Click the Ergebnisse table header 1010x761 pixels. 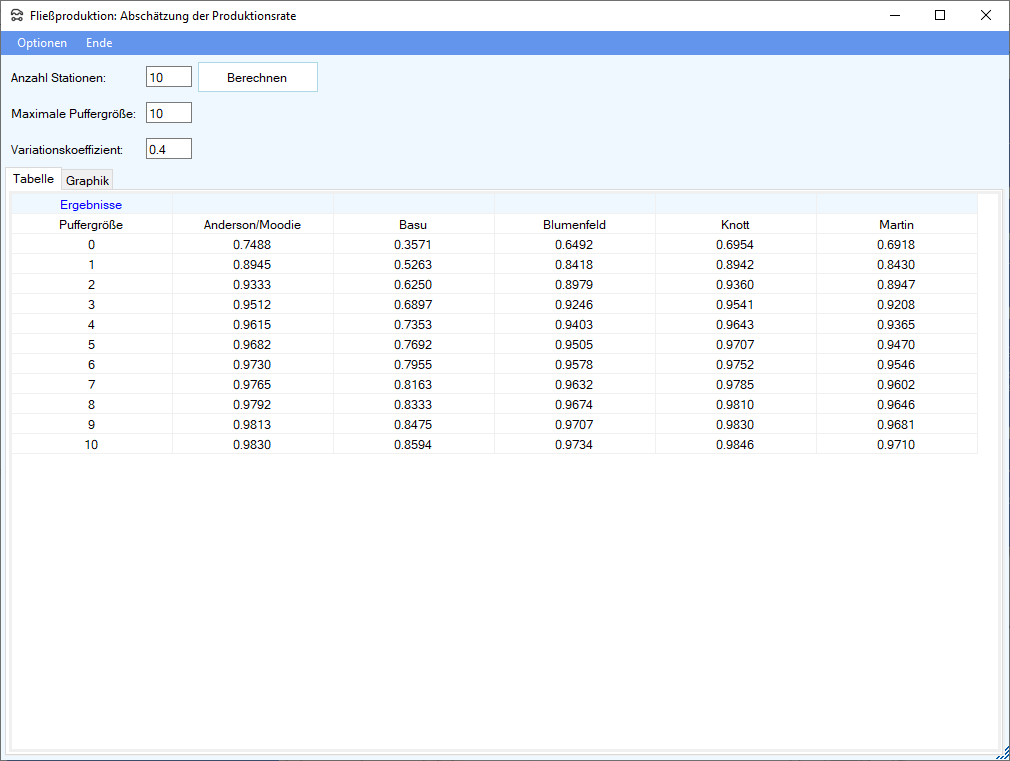[91, 205]
